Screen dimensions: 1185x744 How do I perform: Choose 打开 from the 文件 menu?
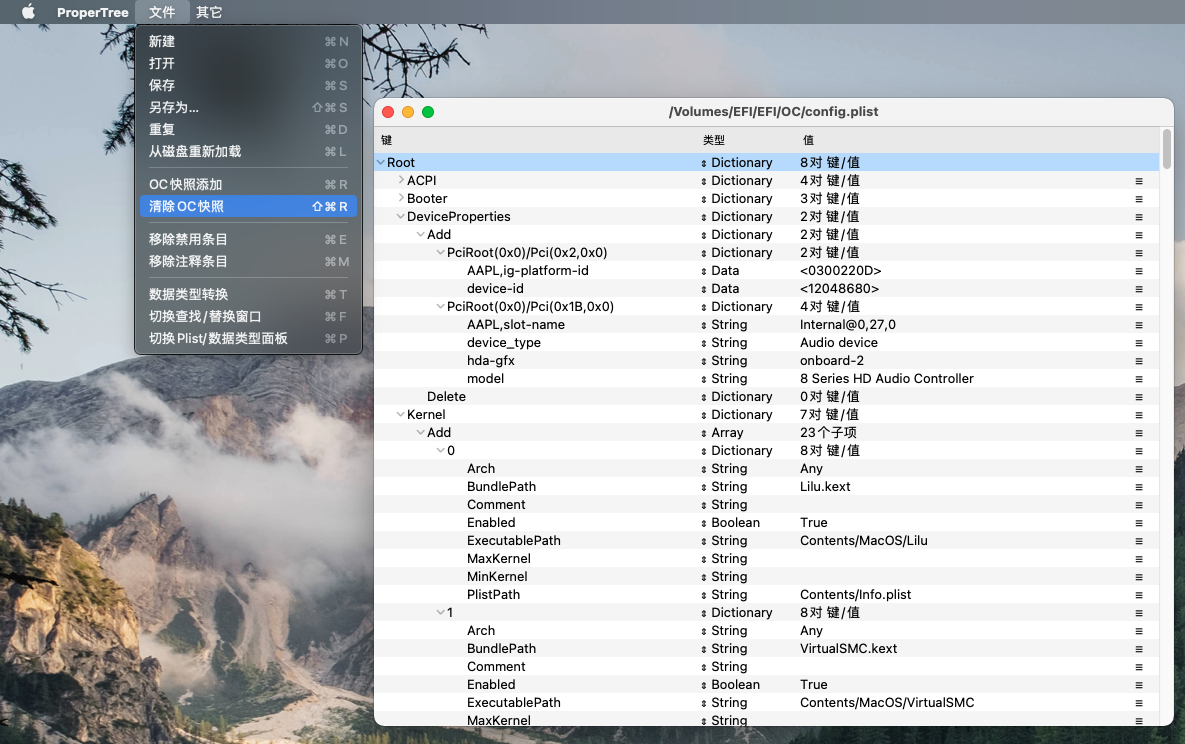point(248,64)
